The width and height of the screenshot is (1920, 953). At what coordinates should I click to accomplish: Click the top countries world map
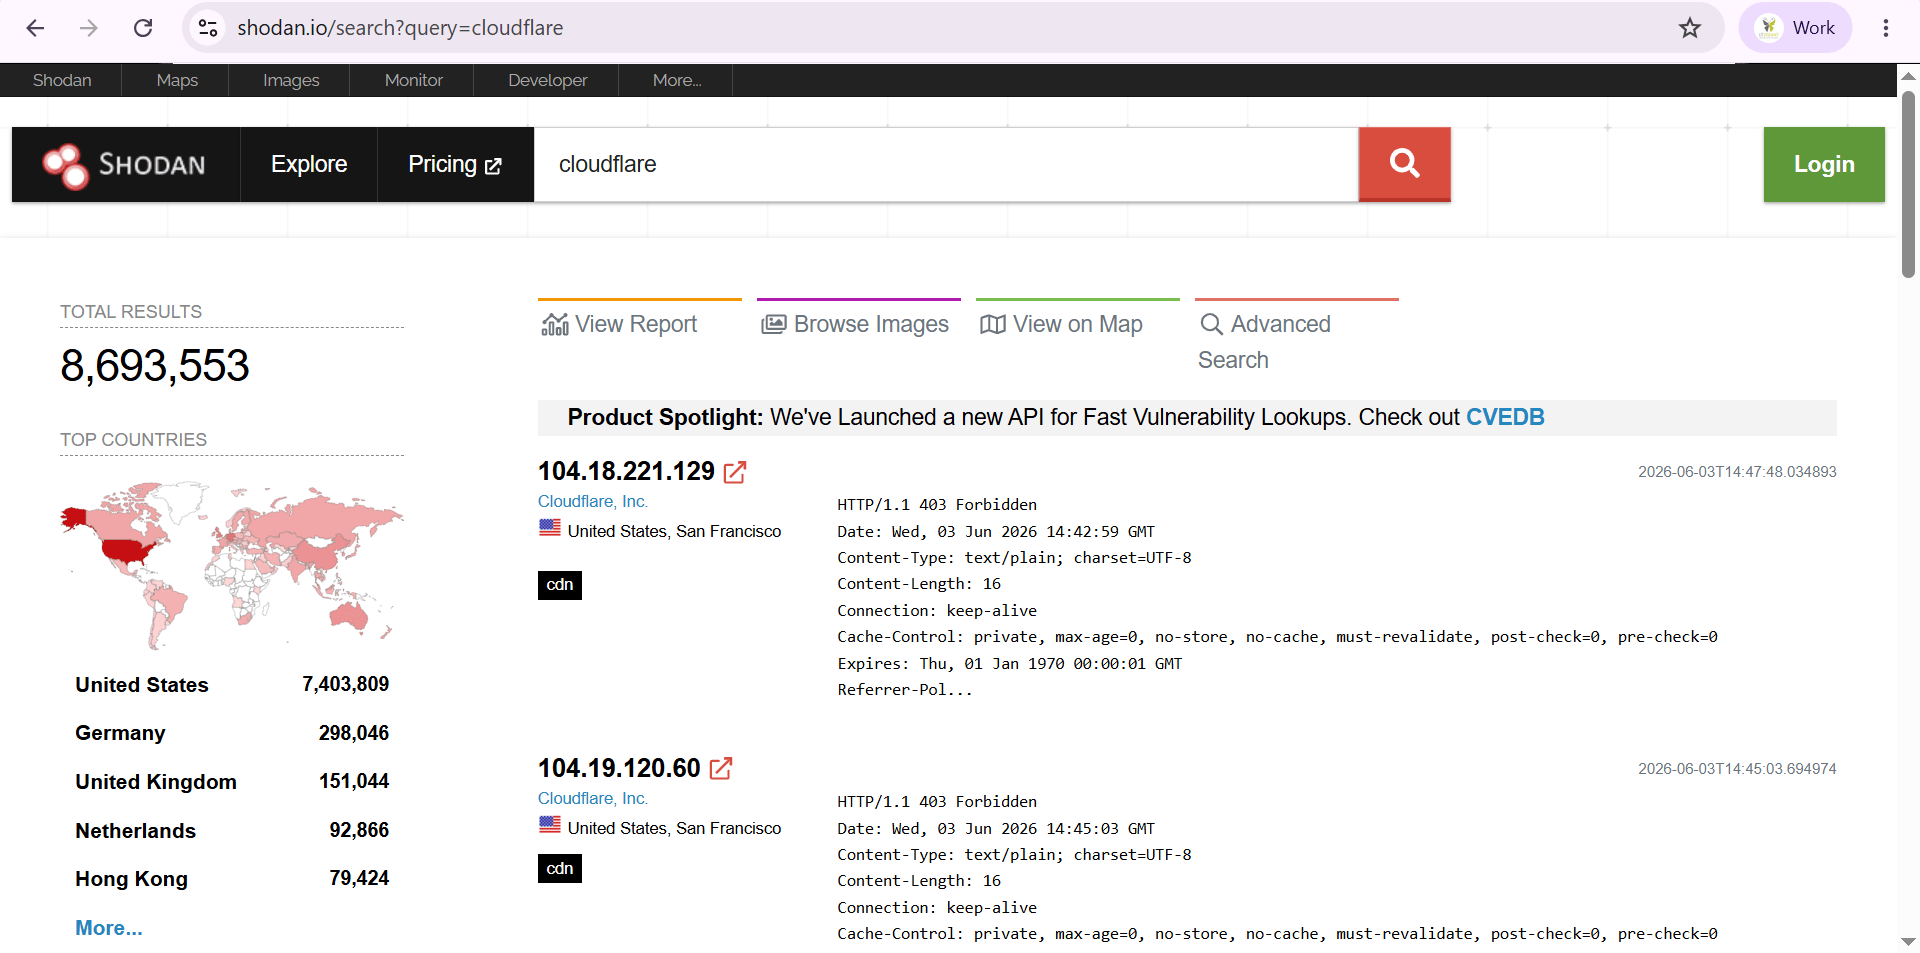pos(232,565)
